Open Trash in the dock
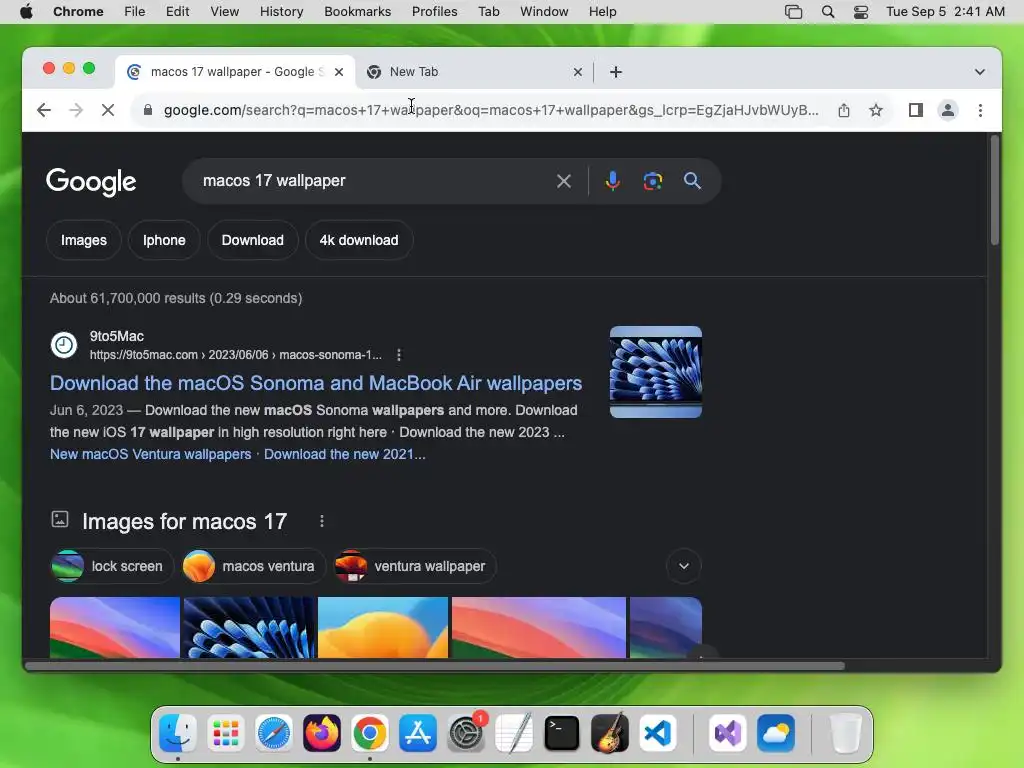This screenshot has height=768, width=1024. click(x=845, y=733)
